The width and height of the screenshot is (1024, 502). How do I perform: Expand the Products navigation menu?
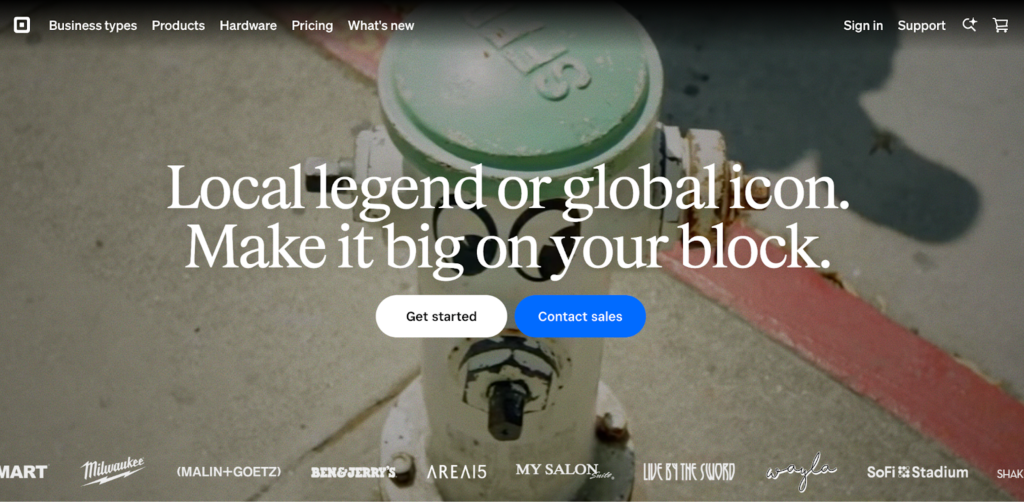pos(178,25)
